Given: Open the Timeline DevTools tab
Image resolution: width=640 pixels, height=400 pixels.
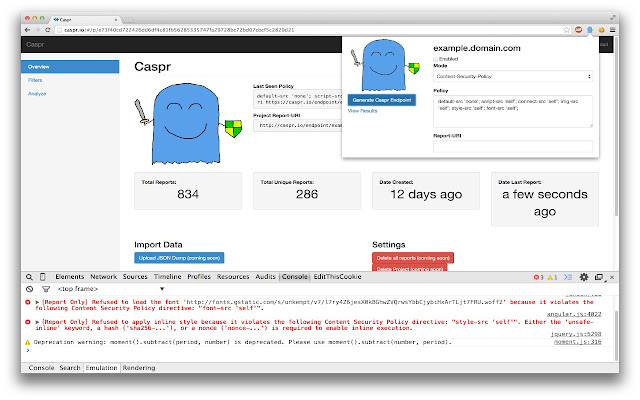Looking at the screenshot, I should (167, 277).
